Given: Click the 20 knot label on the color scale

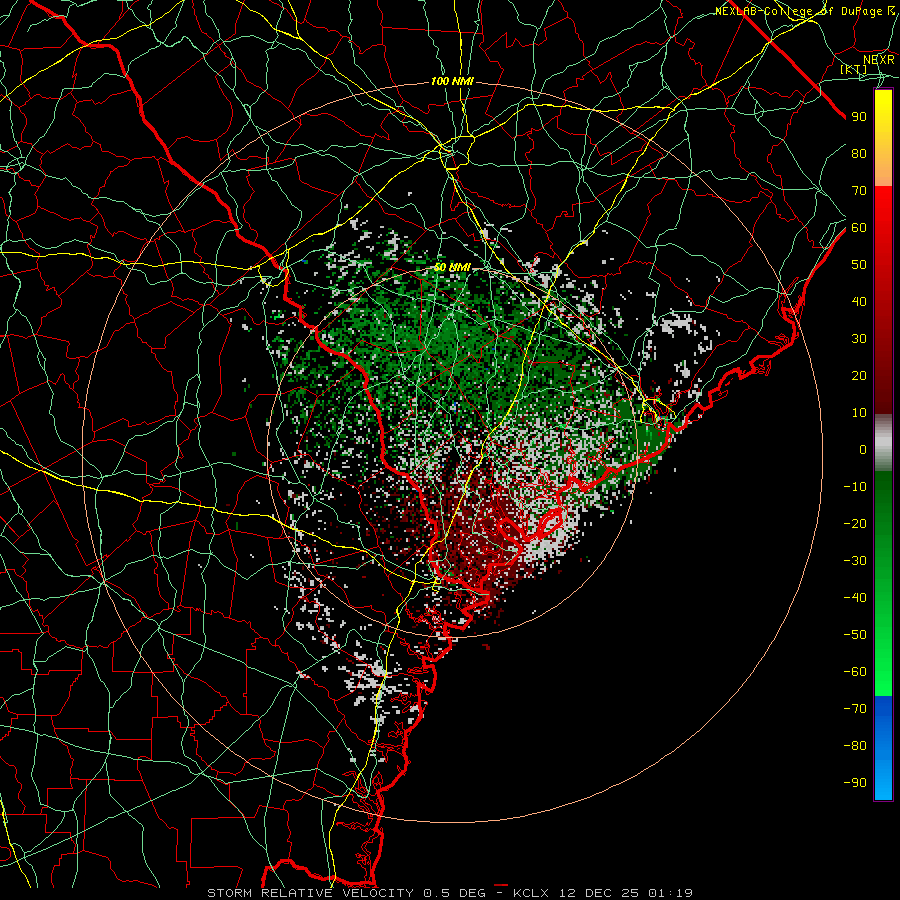Looking at the screenshot, I should (859, 375).
